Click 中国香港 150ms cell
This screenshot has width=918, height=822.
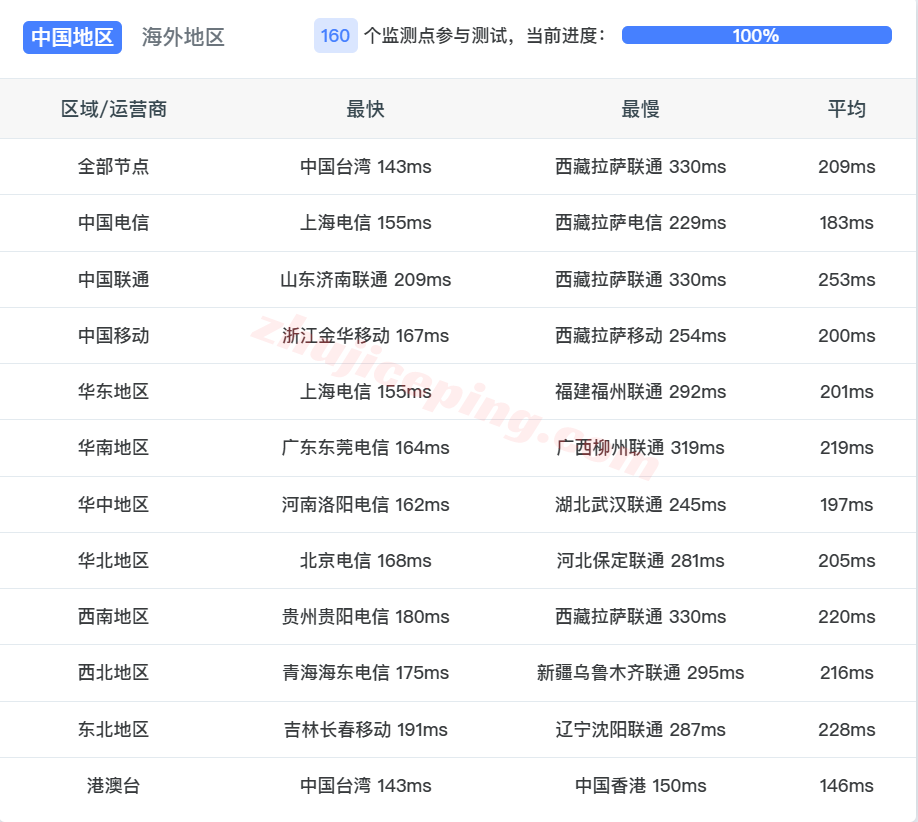640,785
